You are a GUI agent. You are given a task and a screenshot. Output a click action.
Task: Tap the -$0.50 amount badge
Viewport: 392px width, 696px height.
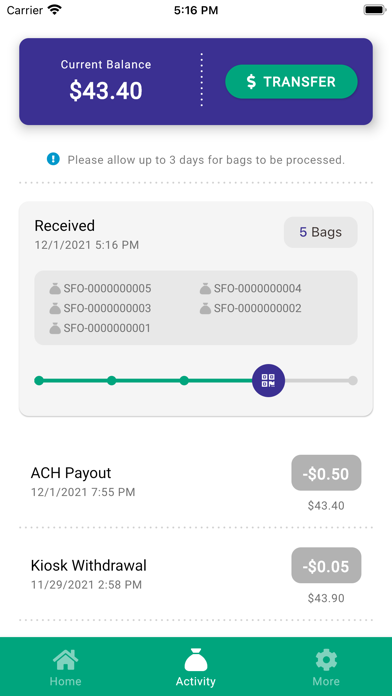[326, 473]
